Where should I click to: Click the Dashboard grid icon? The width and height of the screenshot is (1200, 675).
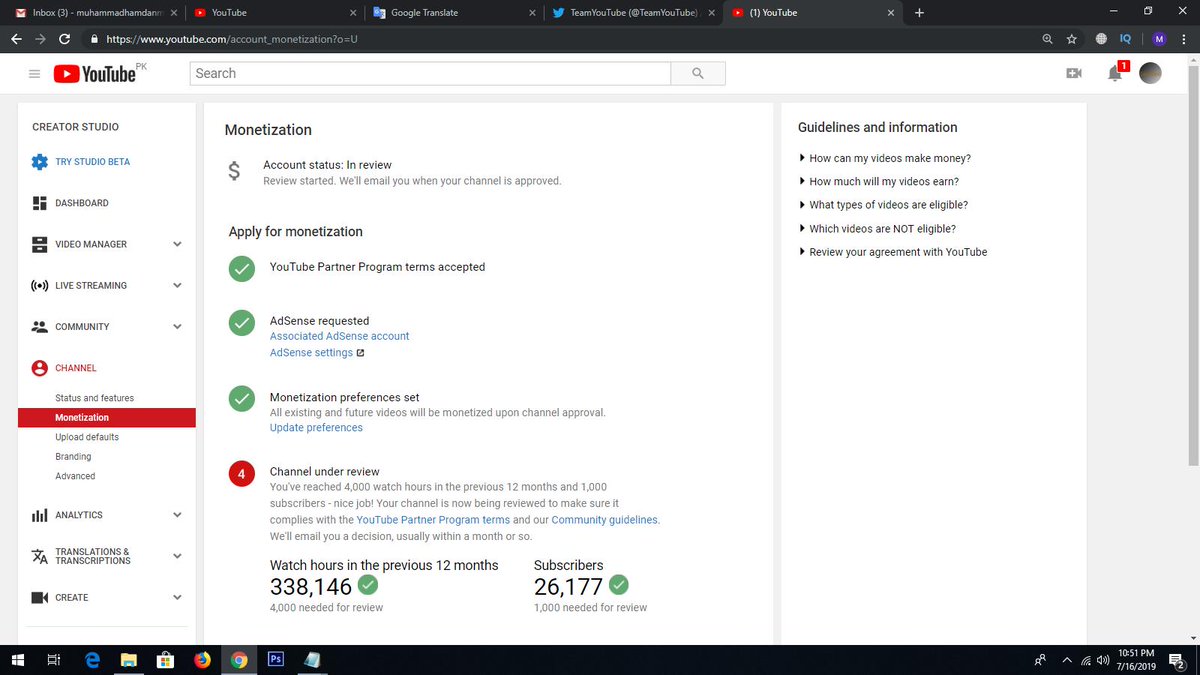point(40,203)
